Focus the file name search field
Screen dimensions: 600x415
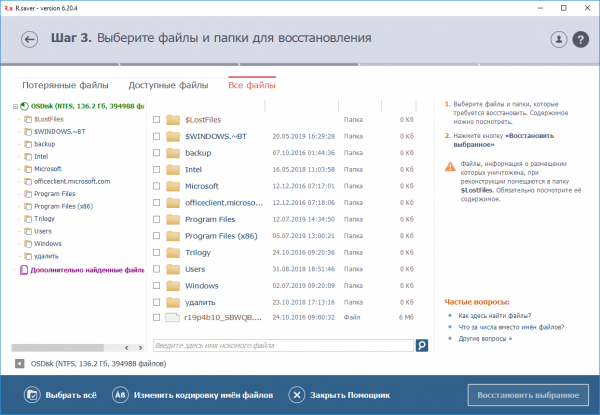[284, 345]
